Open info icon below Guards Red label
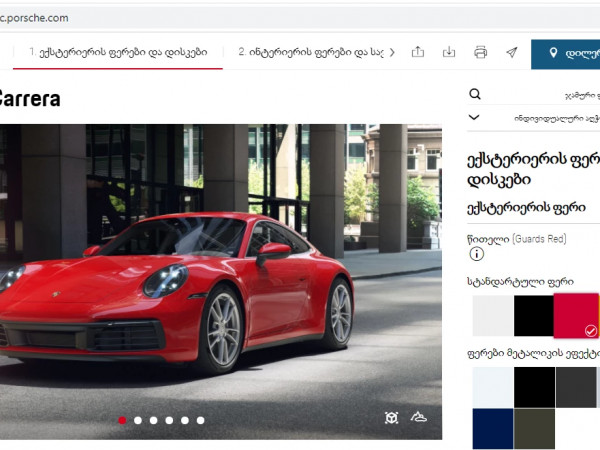Viewport: 600px width, 450px height. click(x=476, y=254)
